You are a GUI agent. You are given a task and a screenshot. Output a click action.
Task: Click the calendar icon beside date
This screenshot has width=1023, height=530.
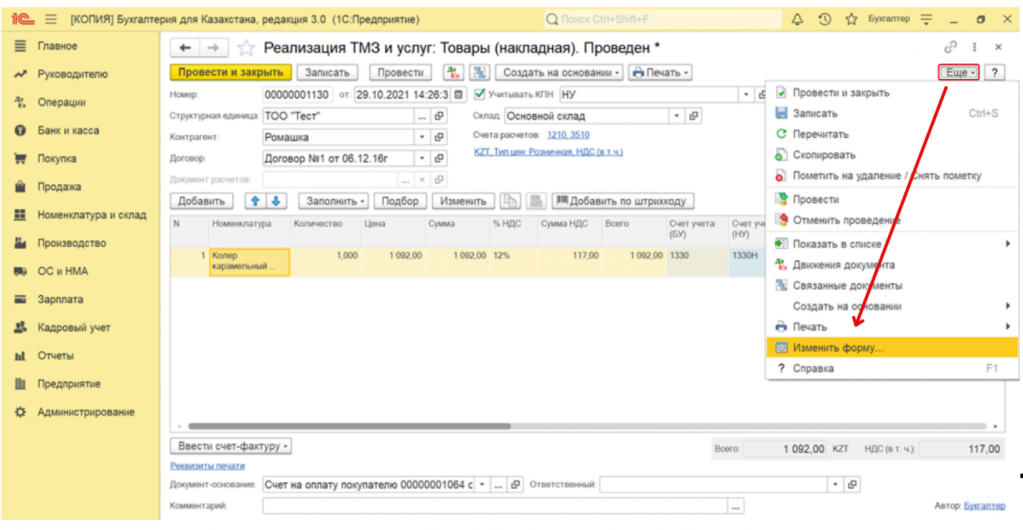(459, 94)
